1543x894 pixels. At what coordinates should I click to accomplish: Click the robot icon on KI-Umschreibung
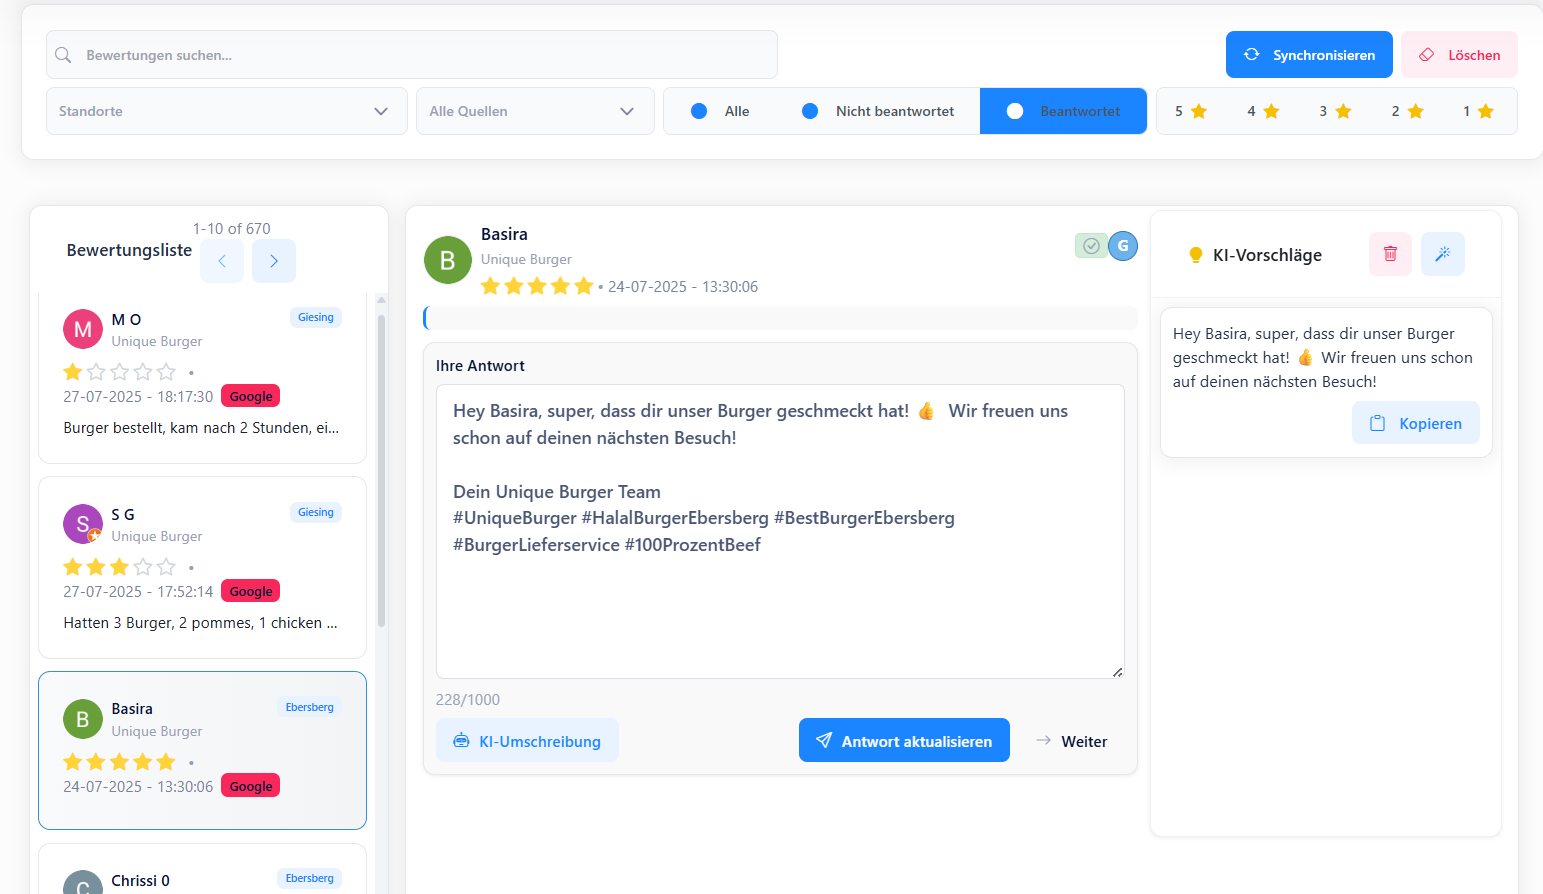461,740
